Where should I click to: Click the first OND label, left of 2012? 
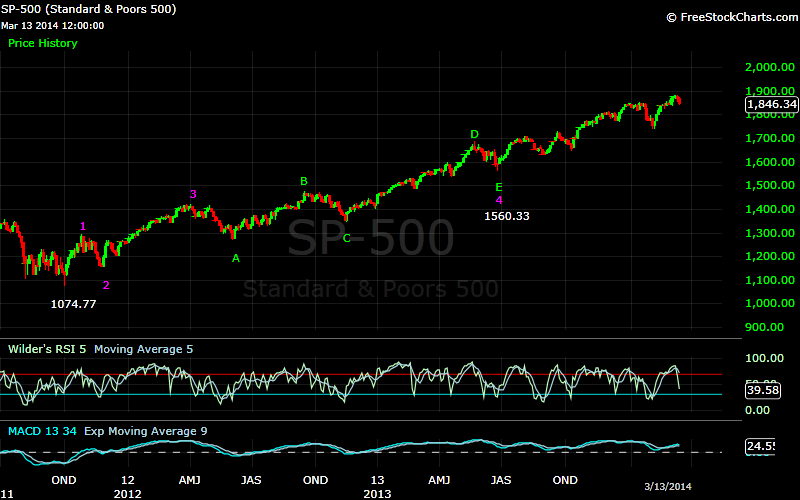[64, 480]
